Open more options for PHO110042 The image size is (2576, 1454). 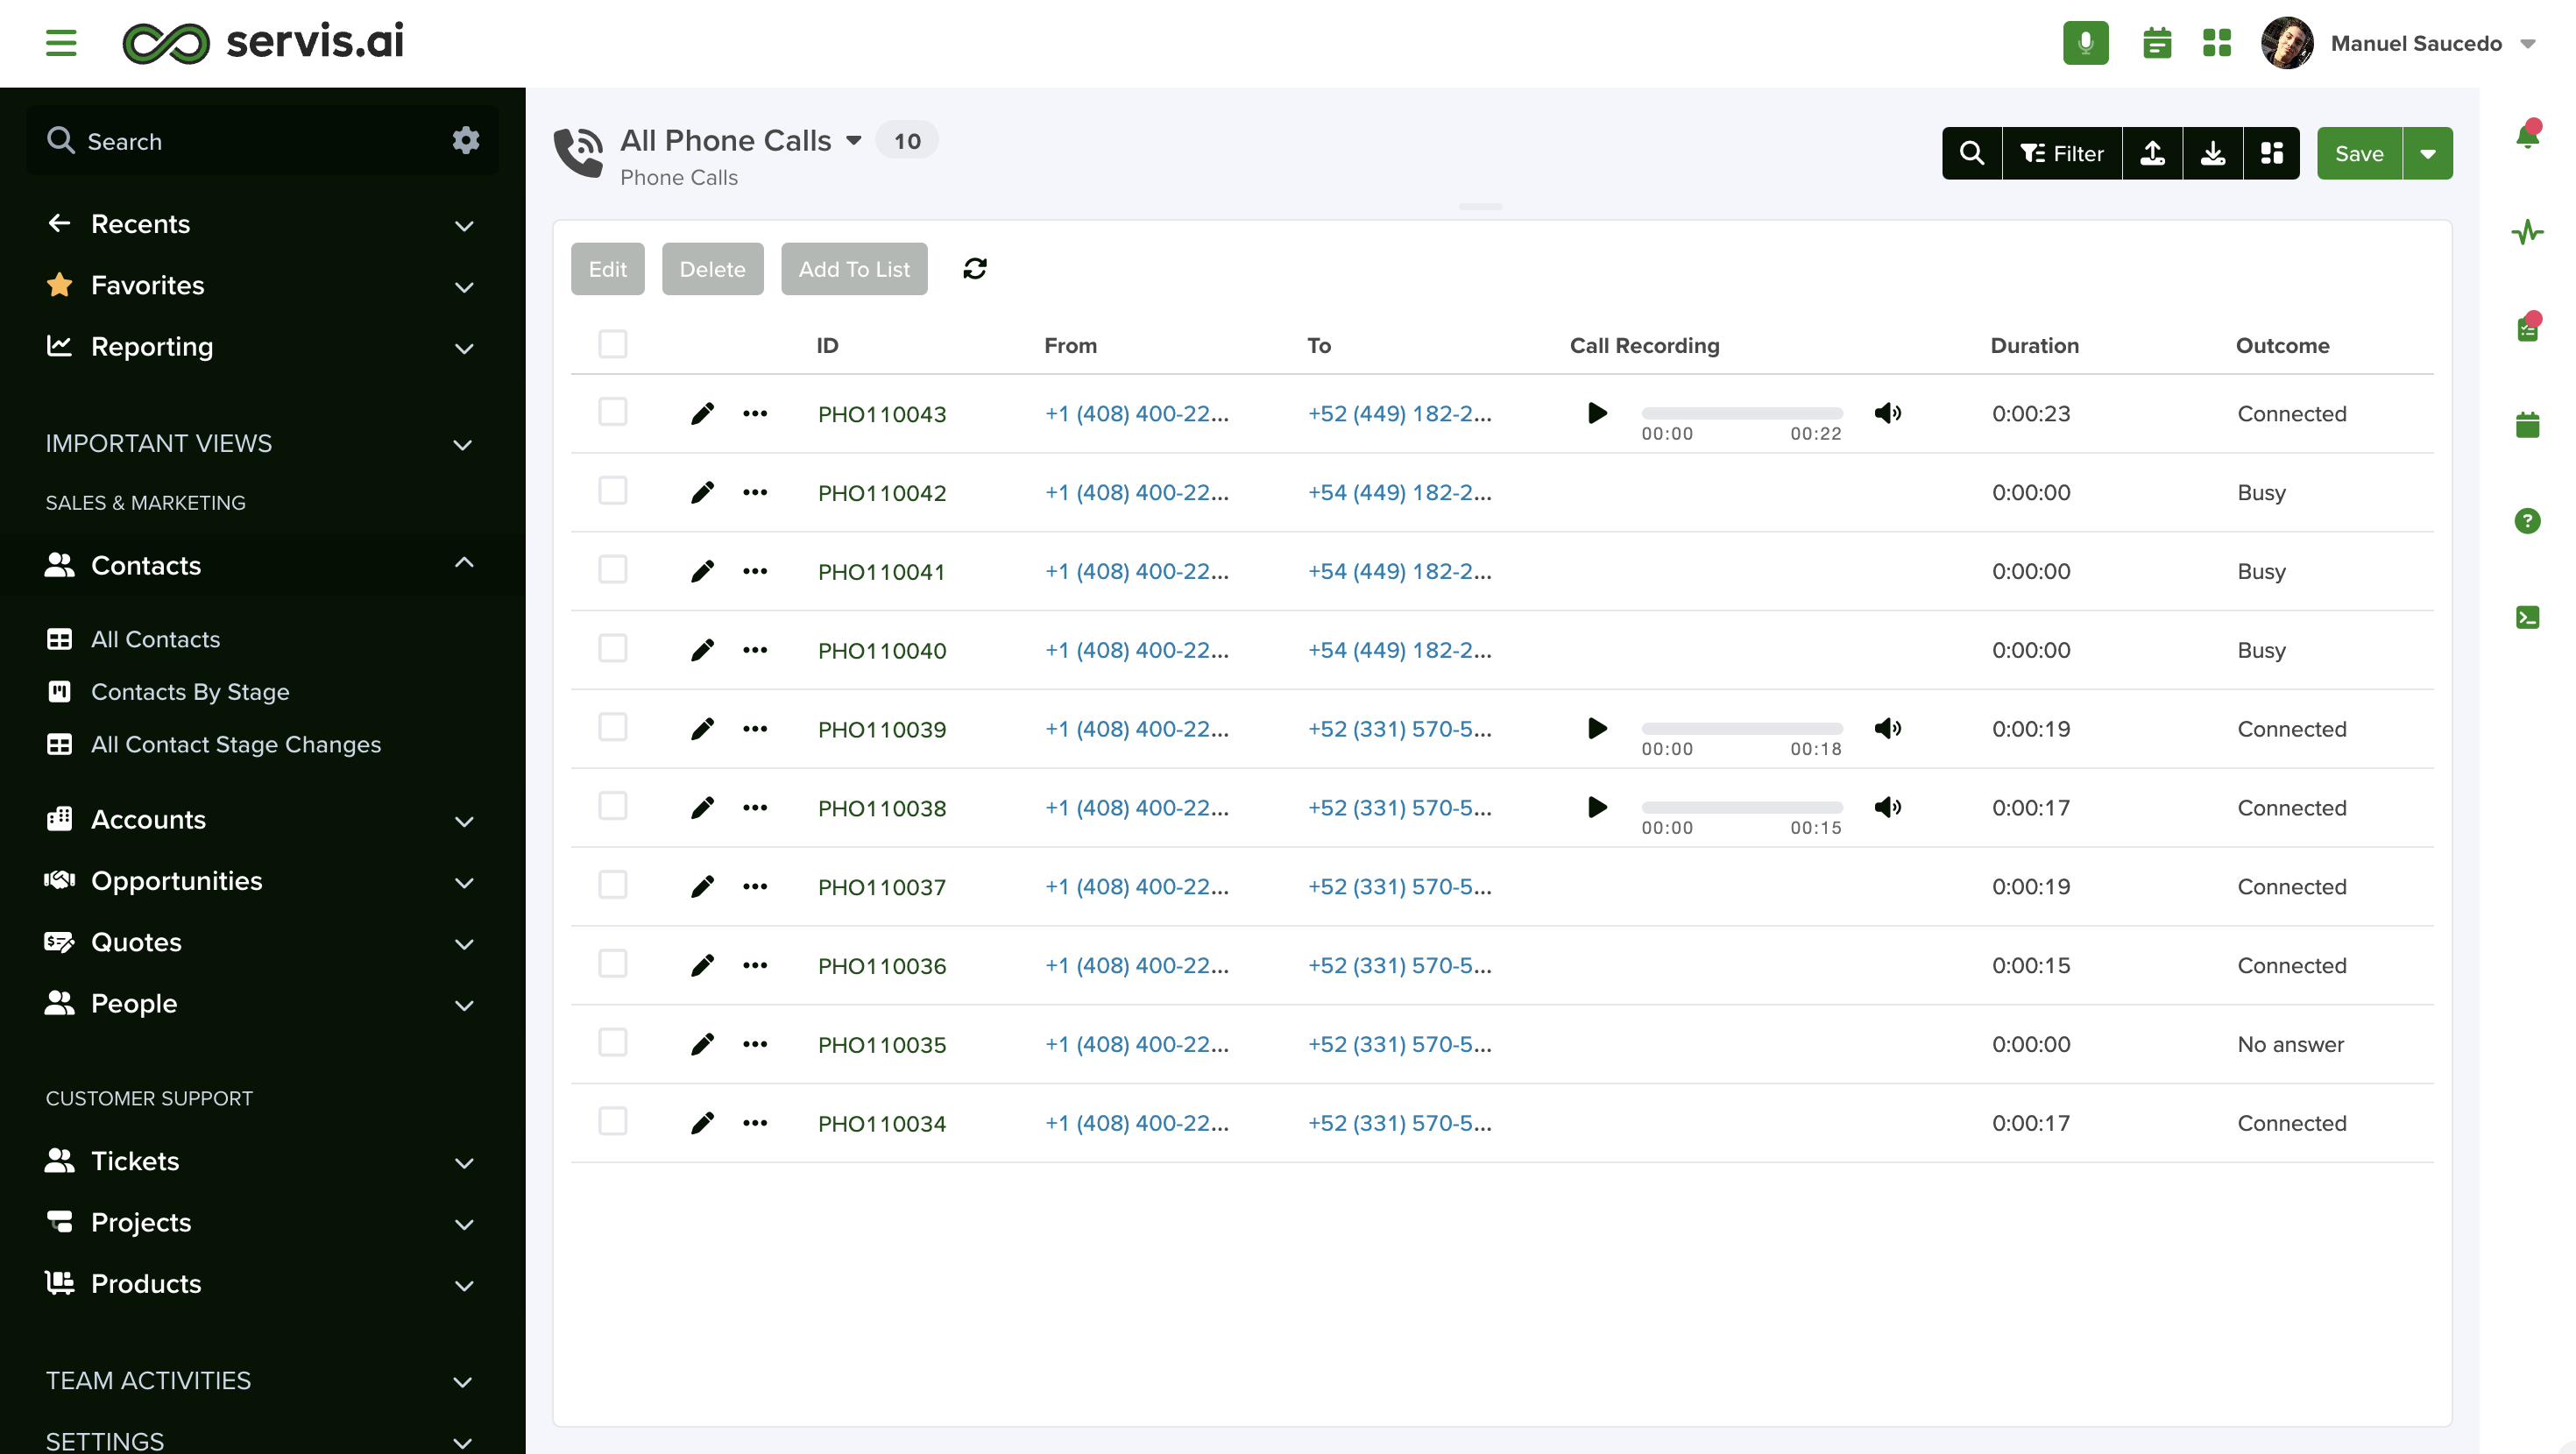[755, 492]
